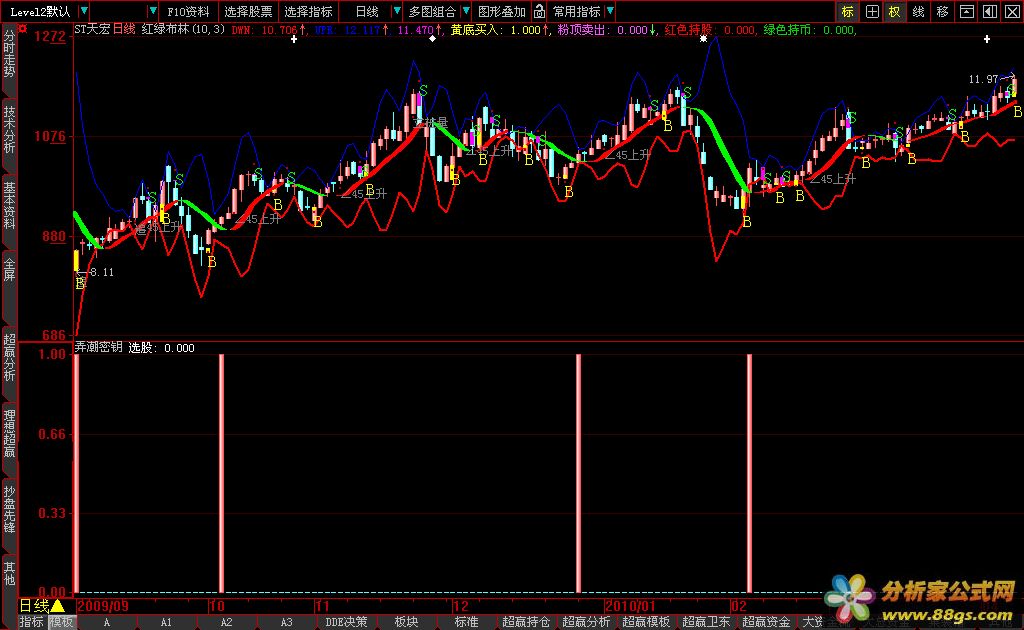Click the lock icon beside 图形叠加

[x=539, y=12]
